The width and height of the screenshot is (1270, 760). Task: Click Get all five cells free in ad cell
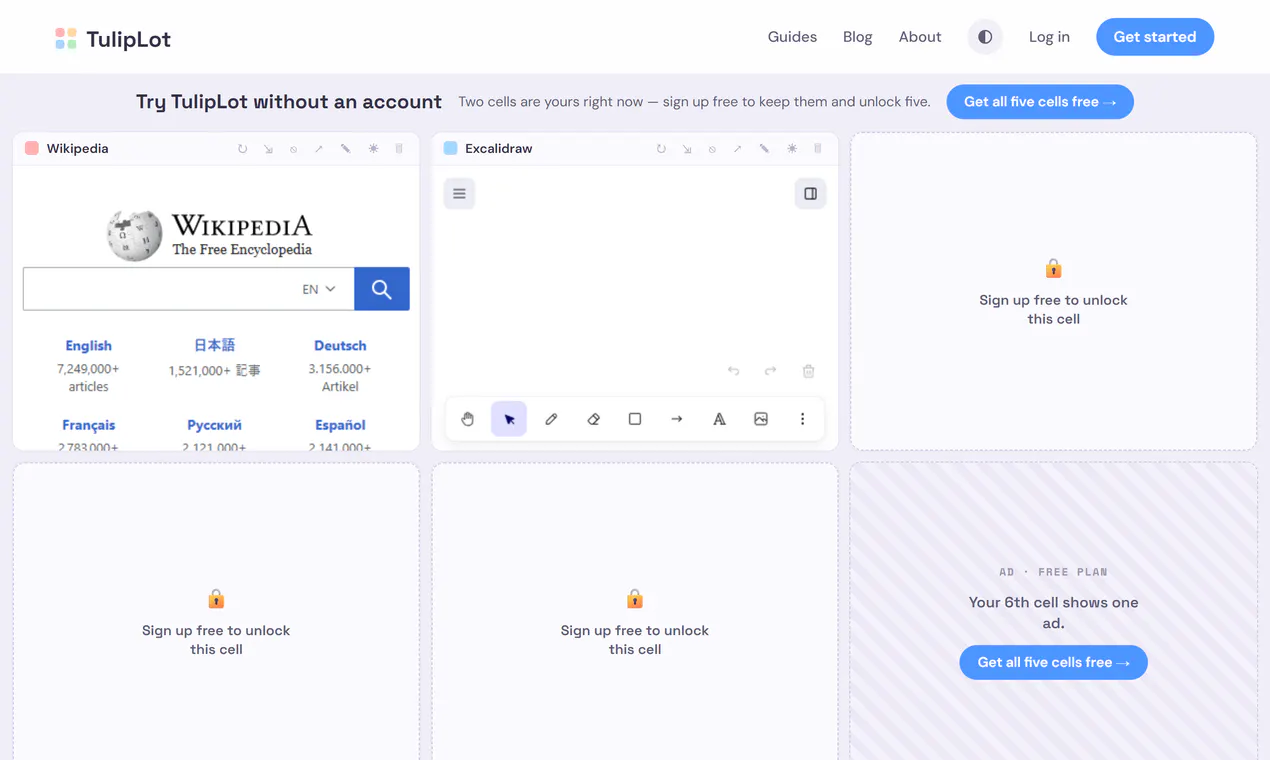(x=1053, y=662)
